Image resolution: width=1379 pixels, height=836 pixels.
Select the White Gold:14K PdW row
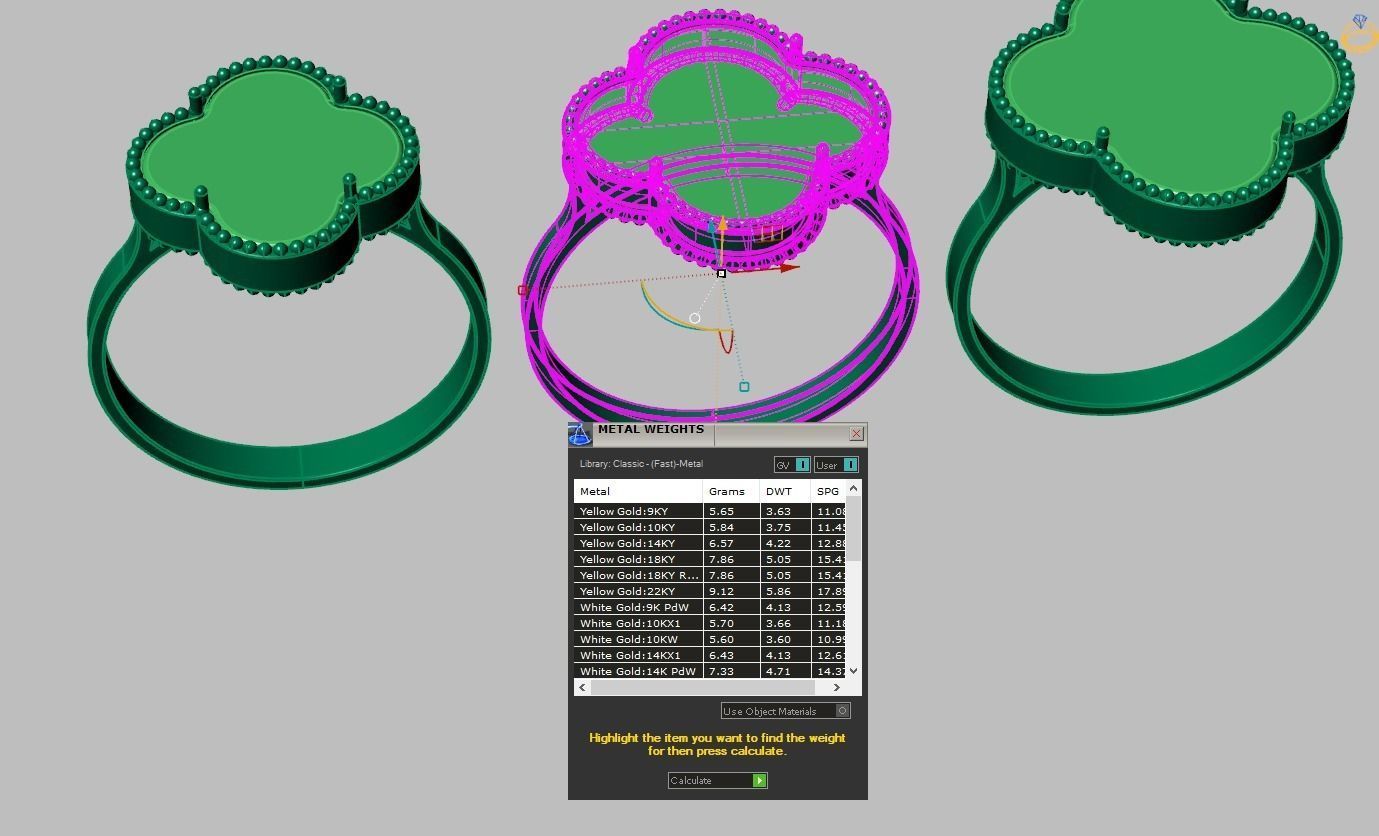tap(710, 671)
